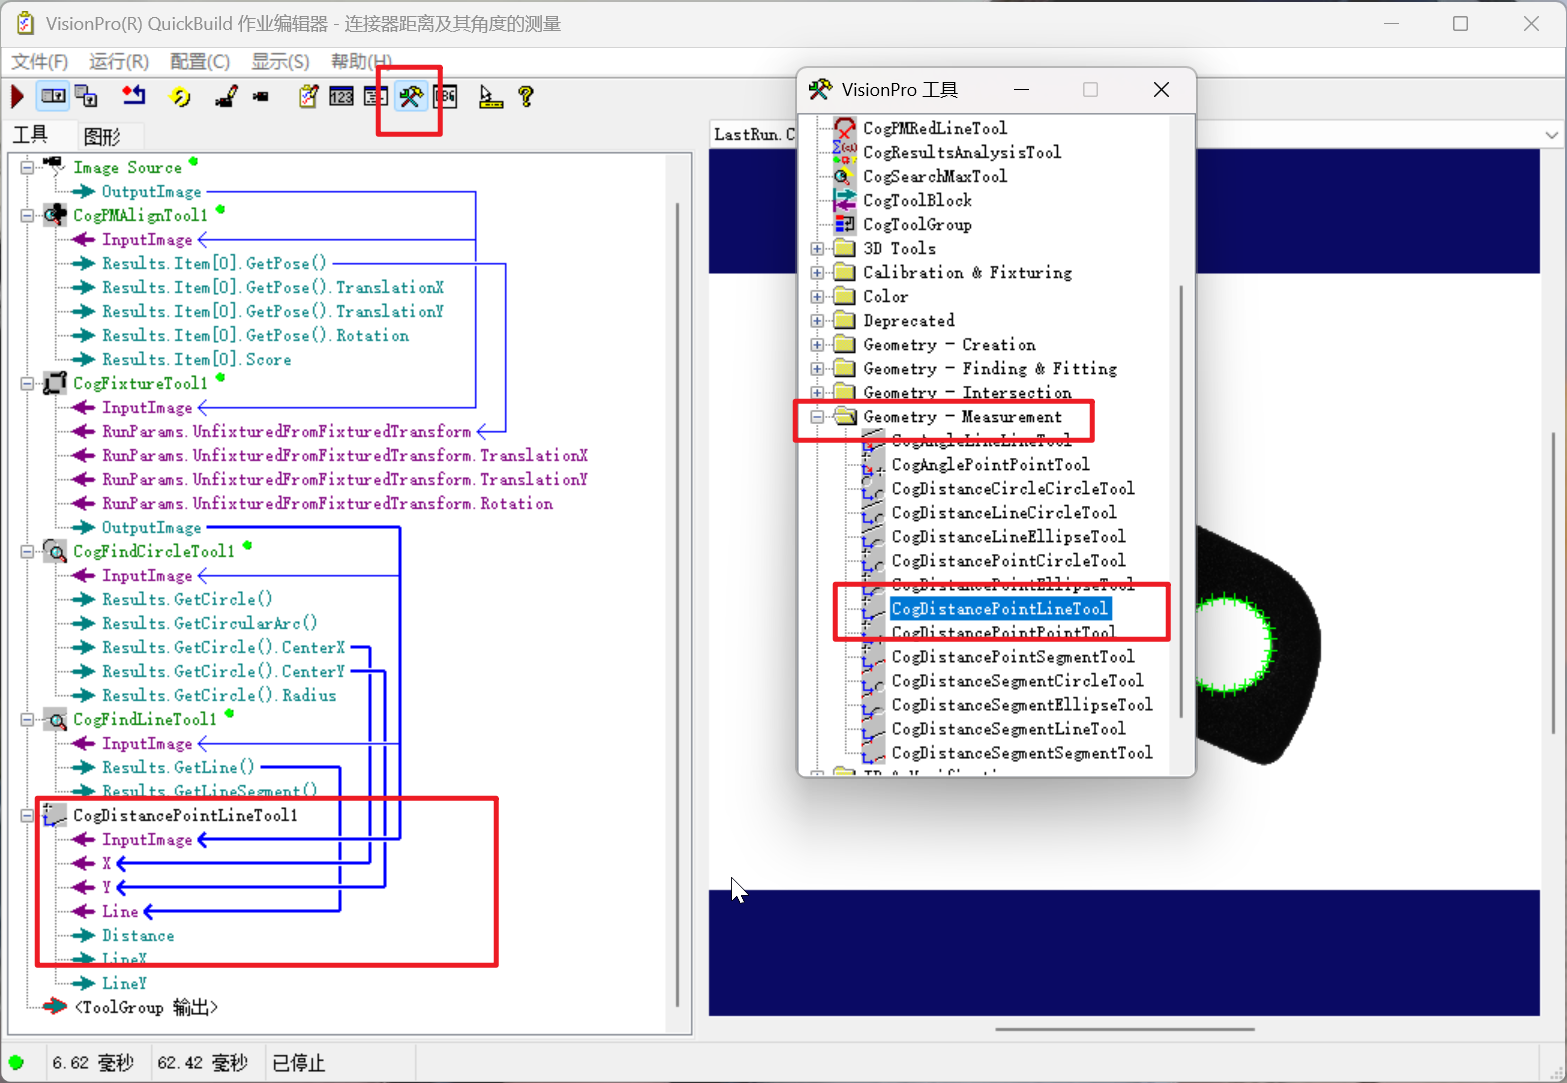1567x1083 pixels.
Task: Expand the Deprecated folder
Action: click(817, 320)
